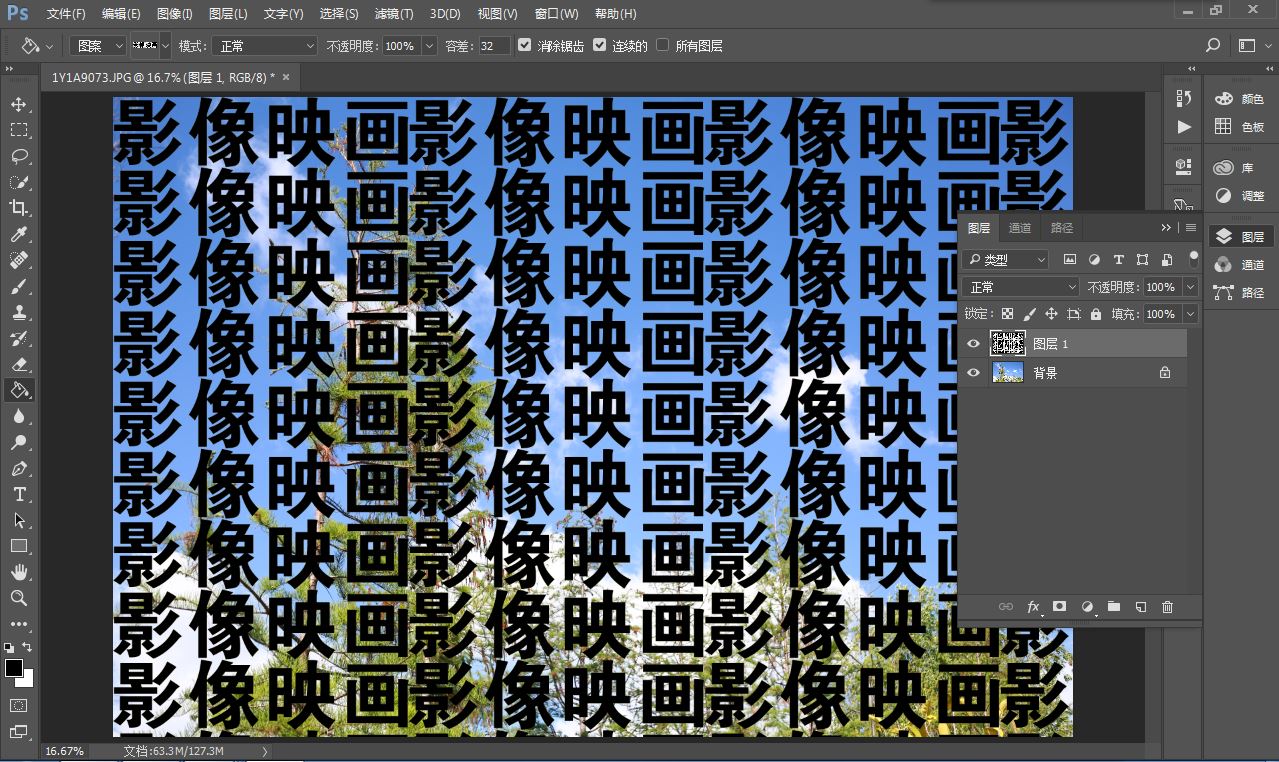Open the 调整 panel button
This screenshot has width=1279, height=762.
(1240, 196)
